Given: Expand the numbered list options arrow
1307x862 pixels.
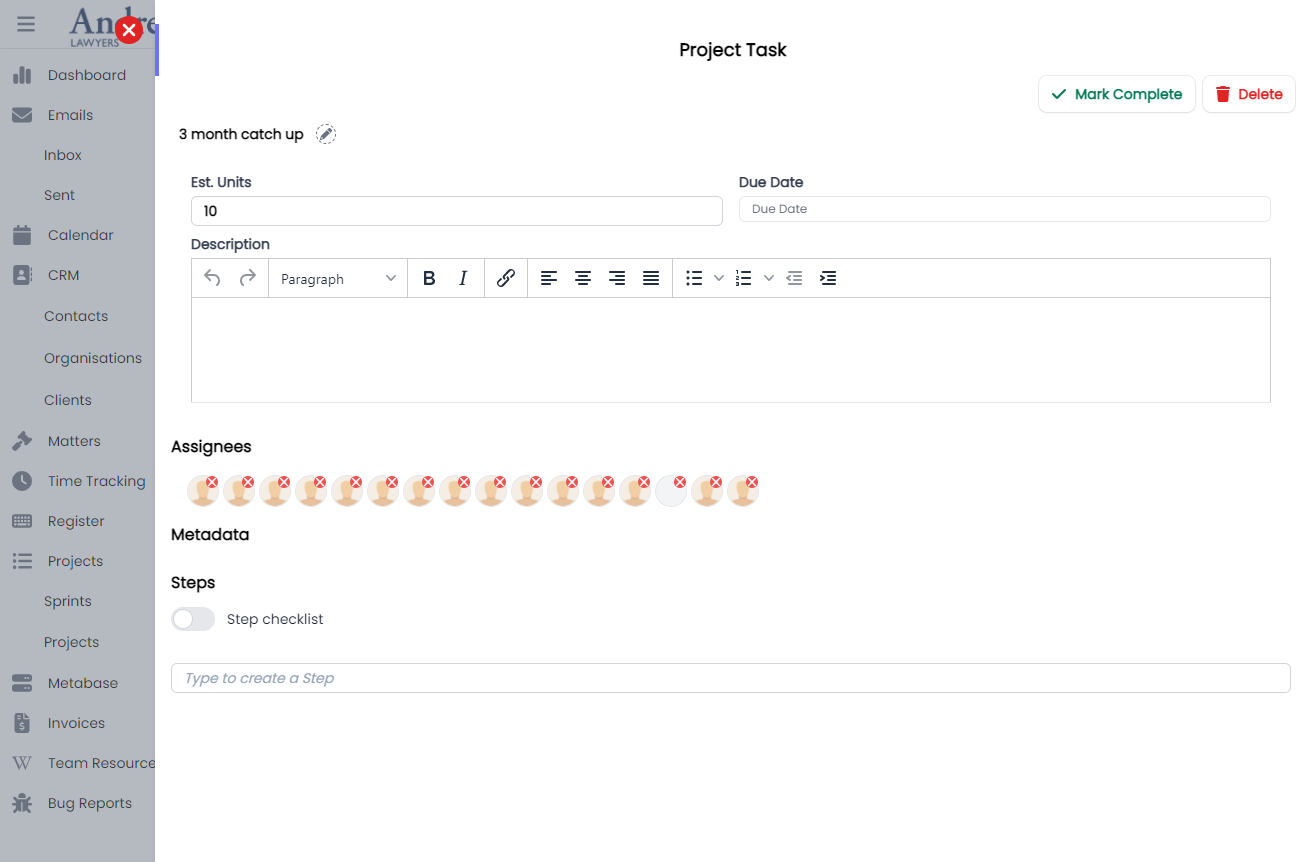Looking at the screenshot, I should click(769, 279).
